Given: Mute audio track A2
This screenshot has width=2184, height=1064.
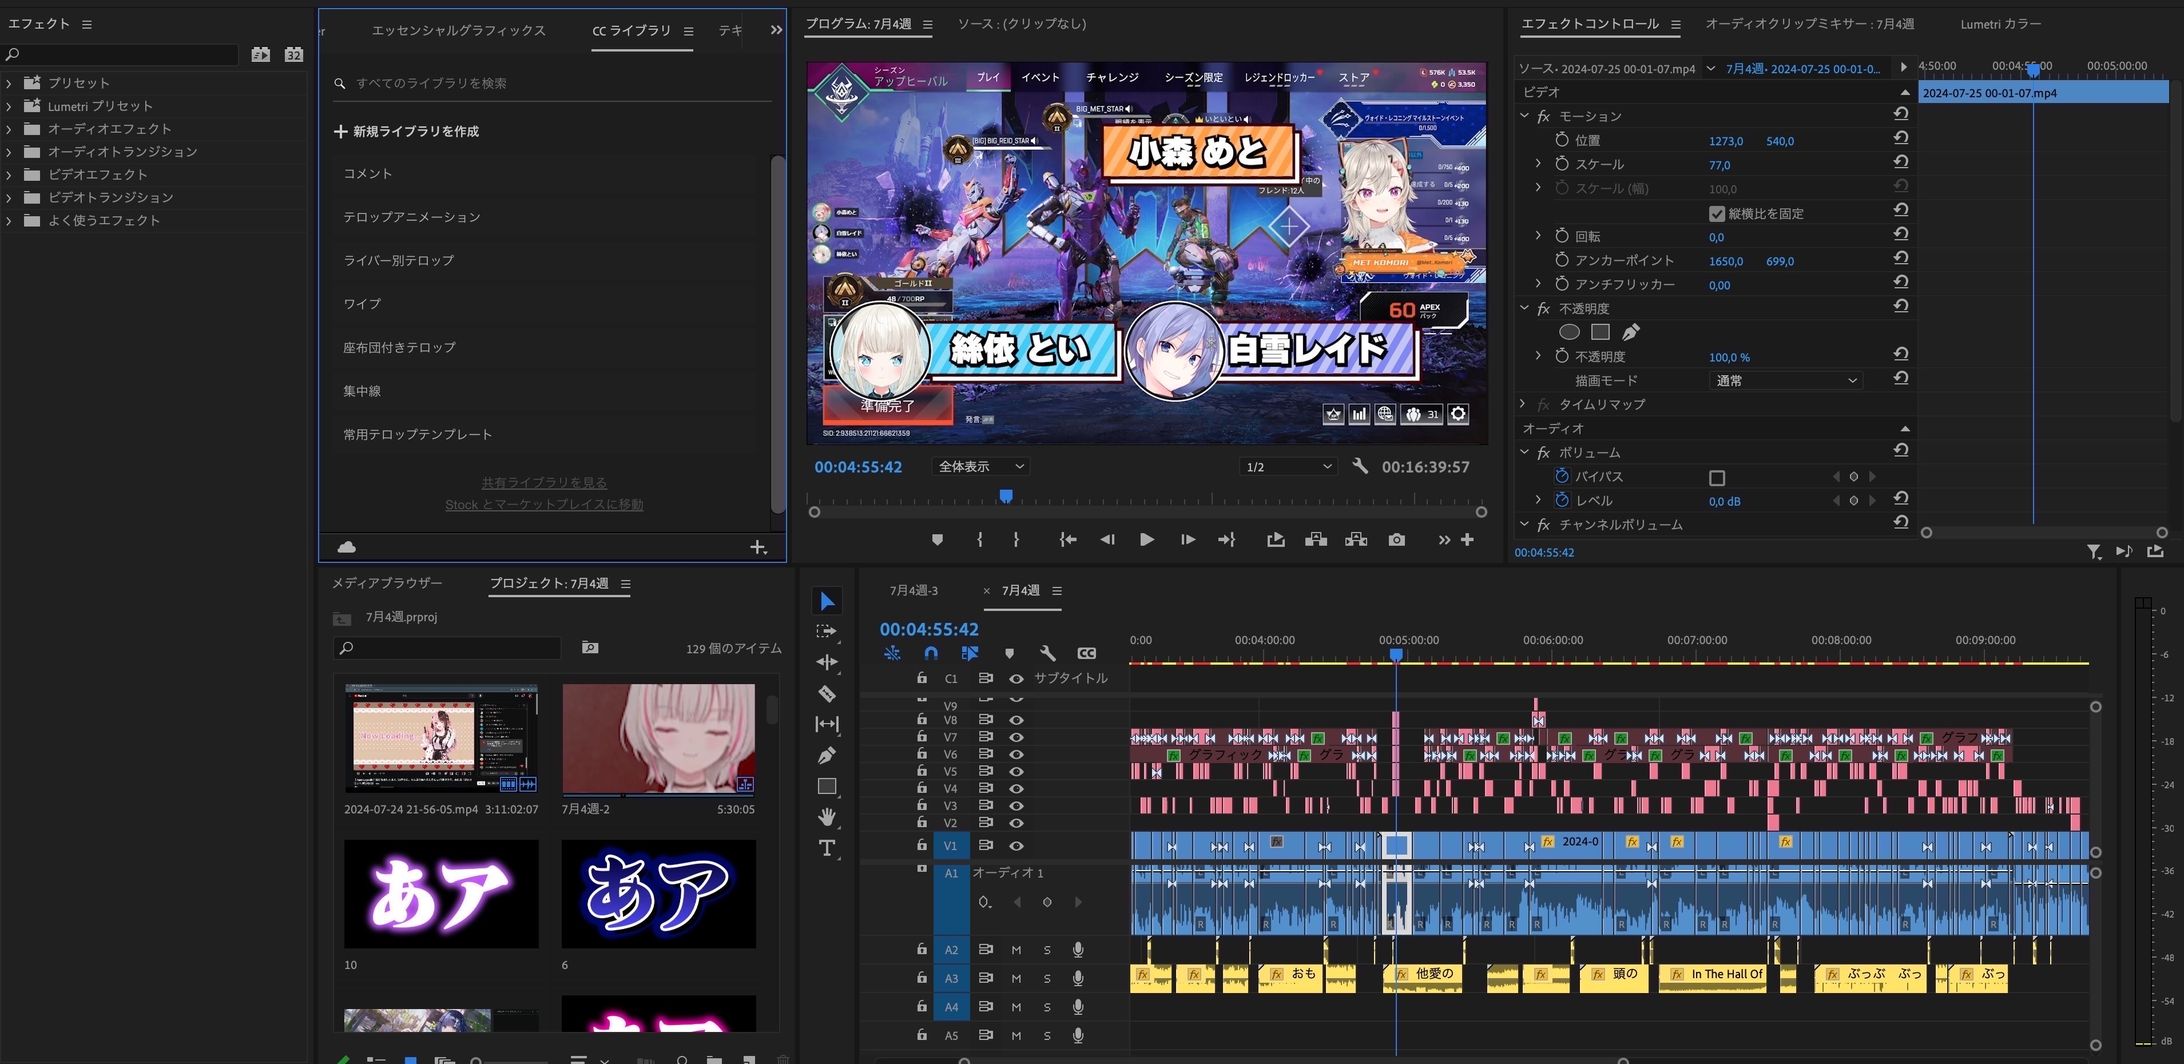Looking at the screenshot, I should [x=1016, y=950].
